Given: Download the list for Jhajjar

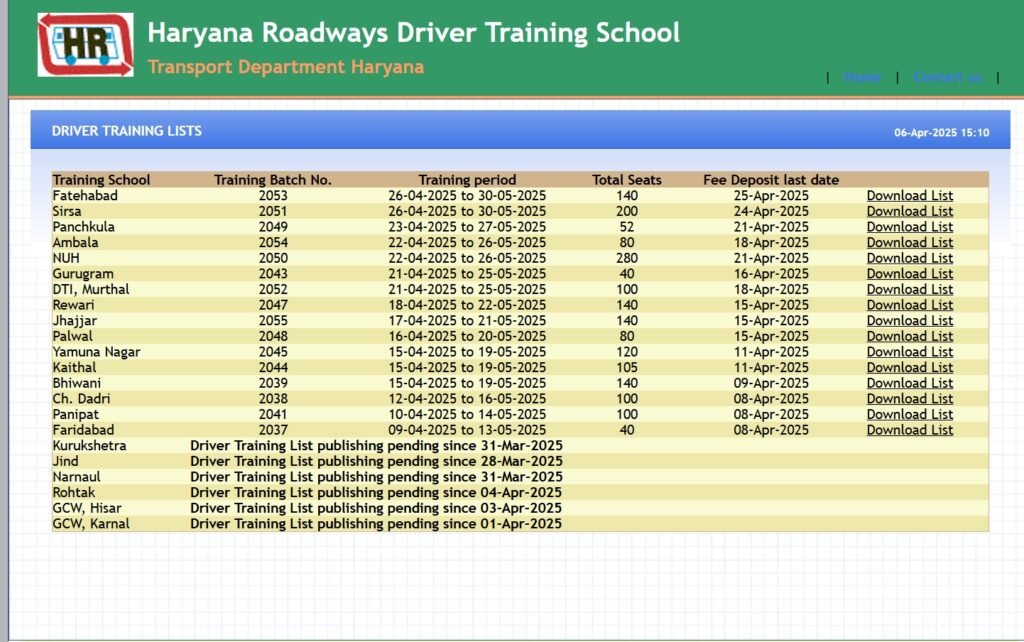Looking at the screenshot, I should [910, 321].
